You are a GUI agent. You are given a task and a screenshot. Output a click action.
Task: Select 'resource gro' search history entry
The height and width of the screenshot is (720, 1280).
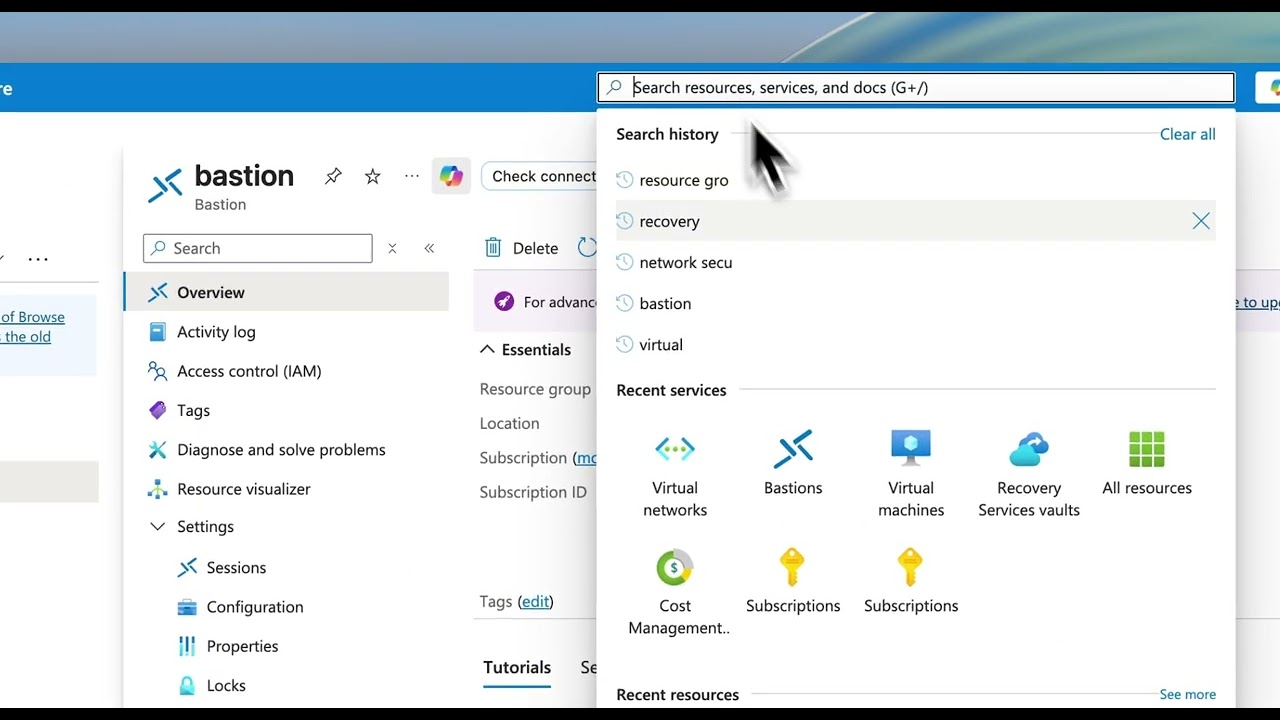coord(915,180)
